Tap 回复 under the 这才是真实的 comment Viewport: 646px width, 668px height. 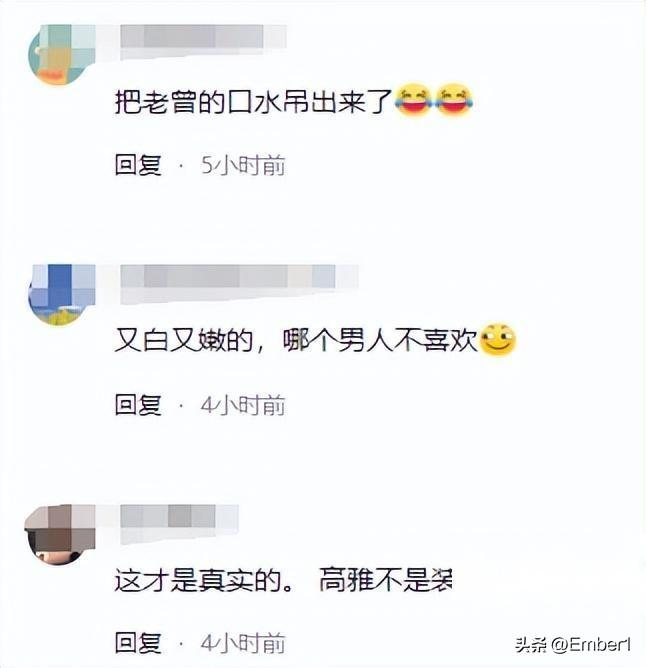[138, 643]
